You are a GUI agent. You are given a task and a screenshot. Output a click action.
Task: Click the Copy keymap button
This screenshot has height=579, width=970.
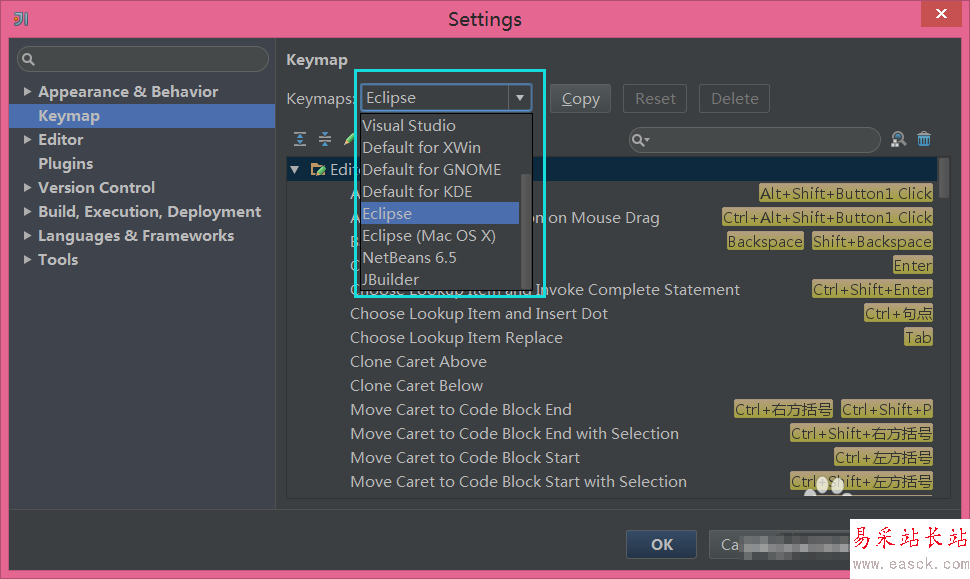(x=580, y=99)
